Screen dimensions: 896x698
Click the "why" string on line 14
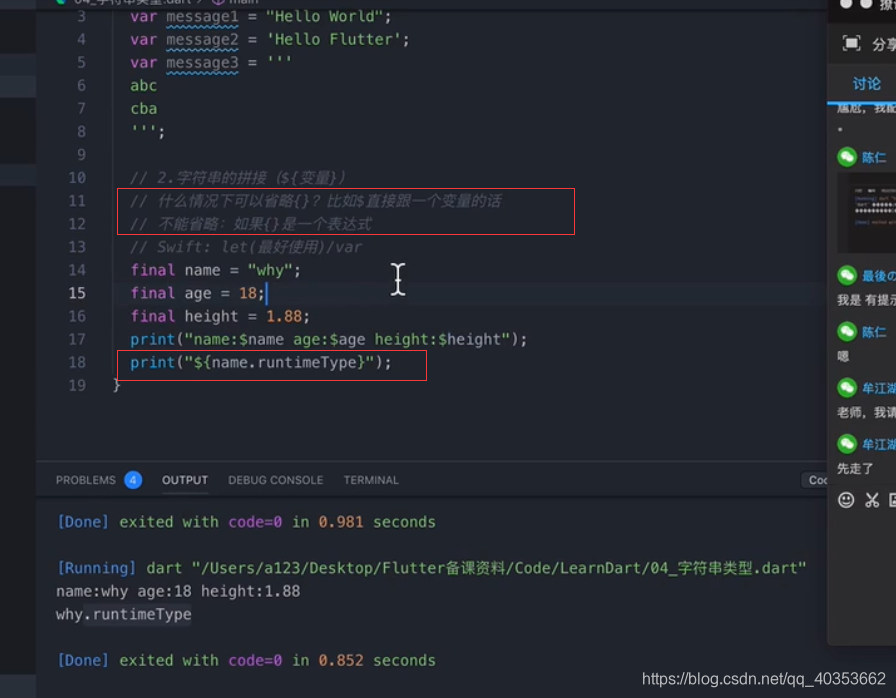pos(270,270)
